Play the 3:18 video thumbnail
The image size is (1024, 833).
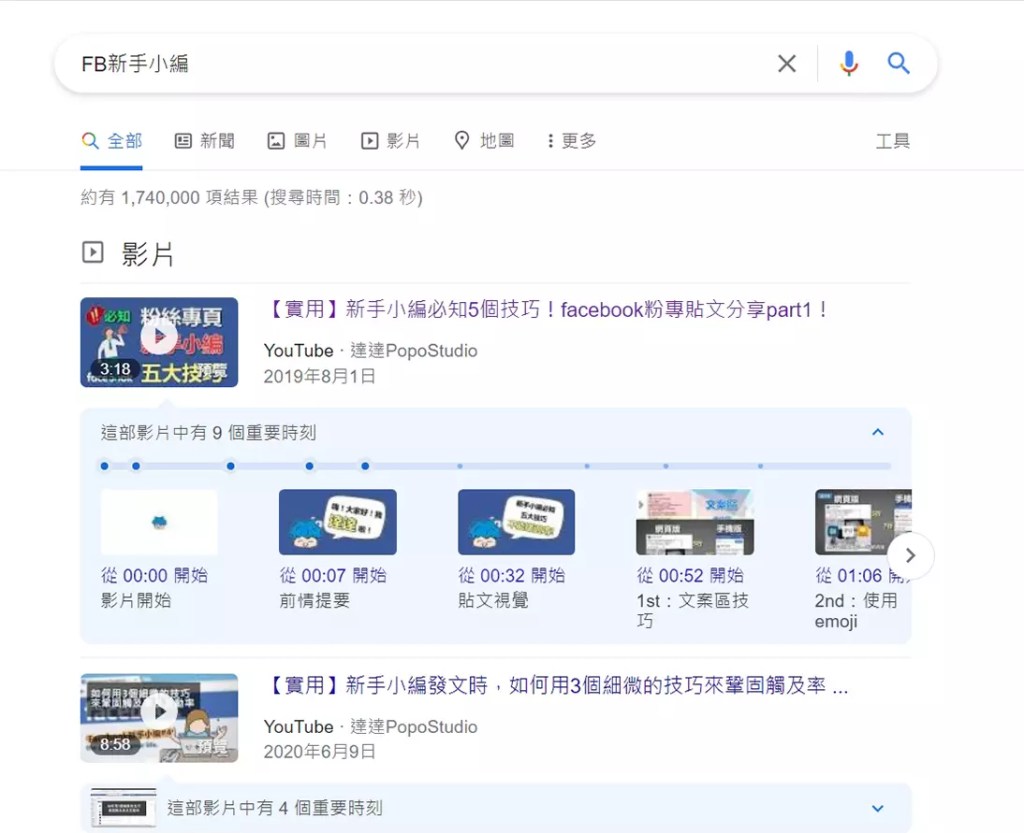coord(159,342)
